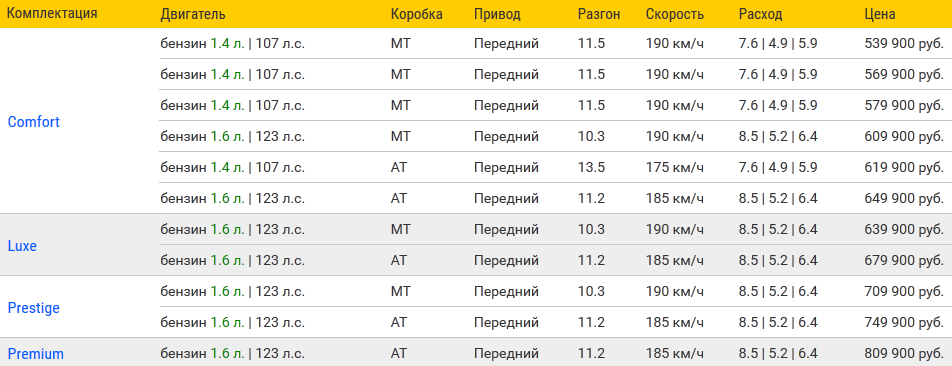Open the Premium trim link
This screenshot has height=366, width=952.
point(35,354)
